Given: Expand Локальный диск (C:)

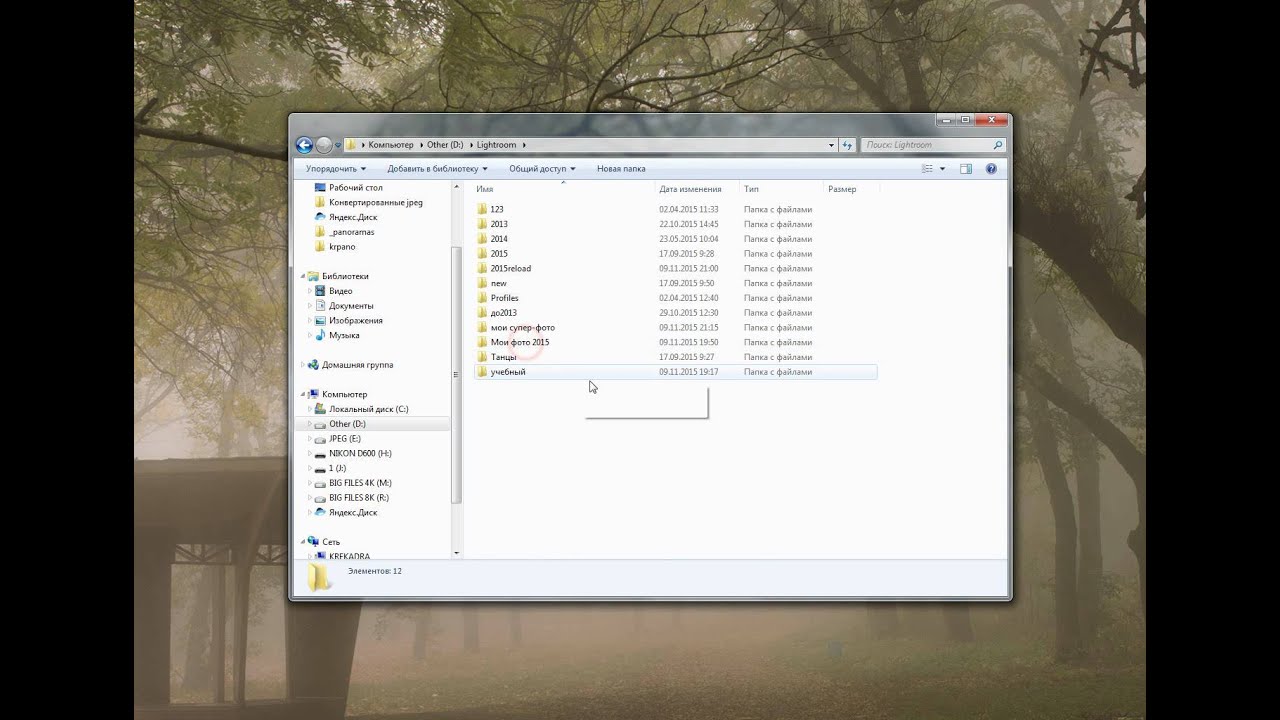Looking at the screenshot, I should [310, 409].
